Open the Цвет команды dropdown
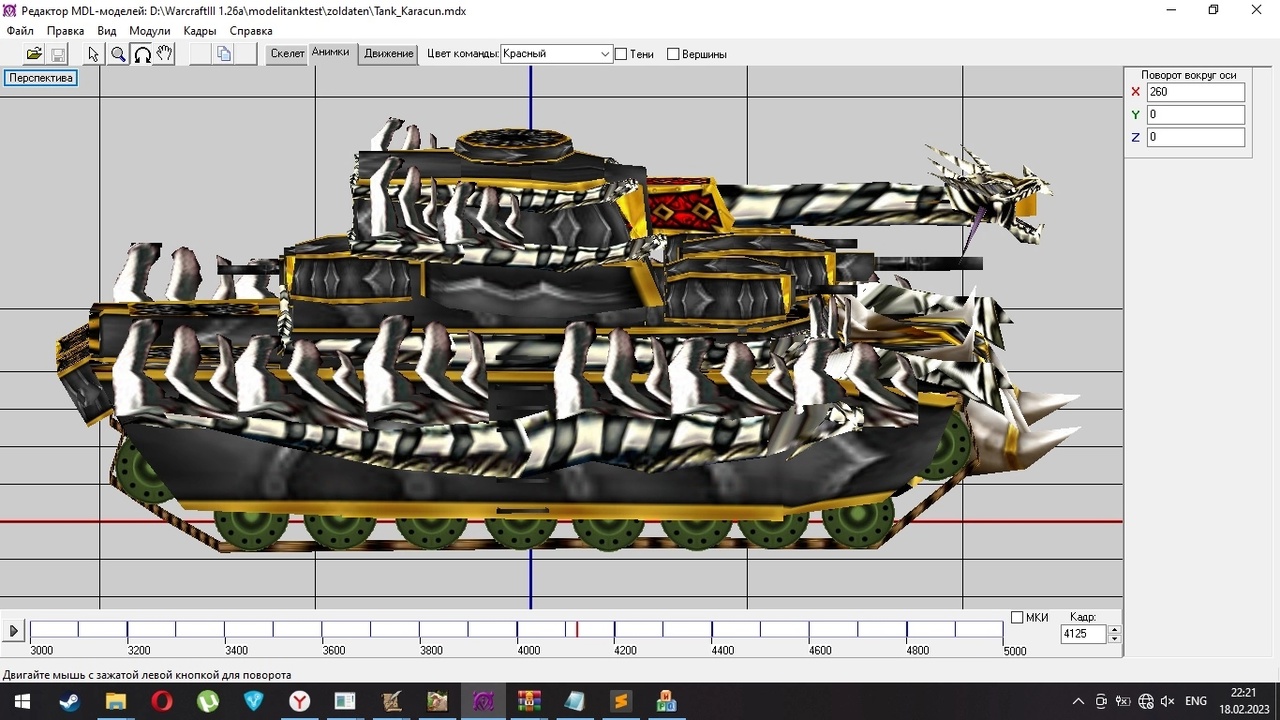The image size is (1280, 720). pyautogui.click(x=556, y=54)
